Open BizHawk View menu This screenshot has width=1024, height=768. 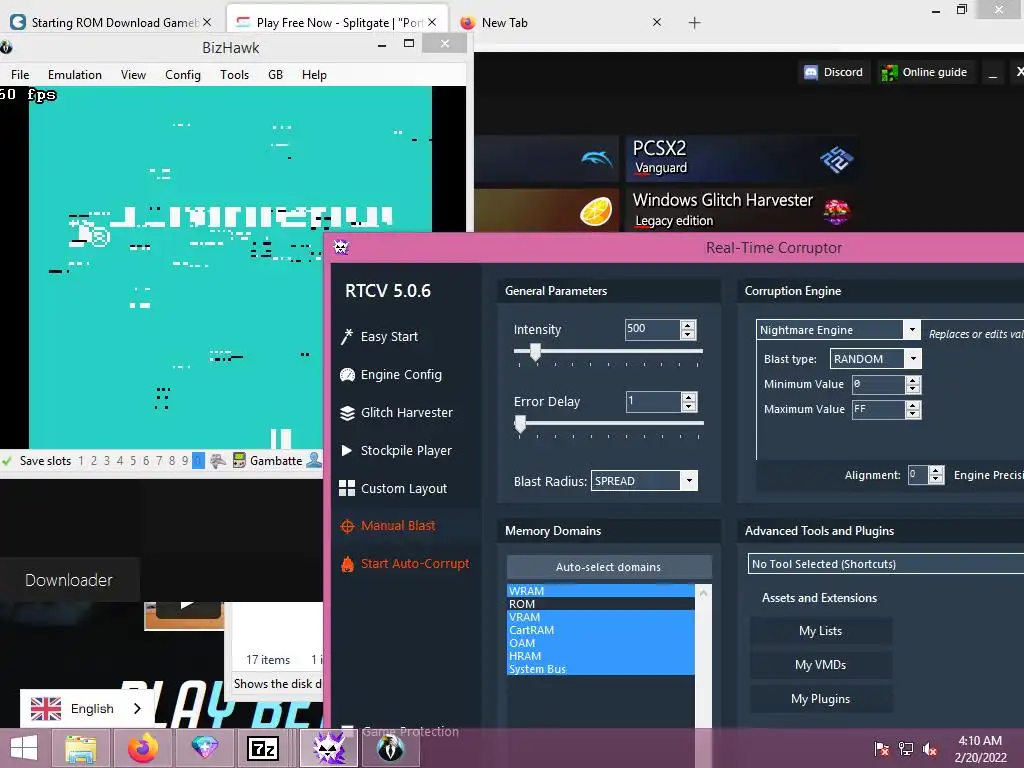click(x=133, y=74)
